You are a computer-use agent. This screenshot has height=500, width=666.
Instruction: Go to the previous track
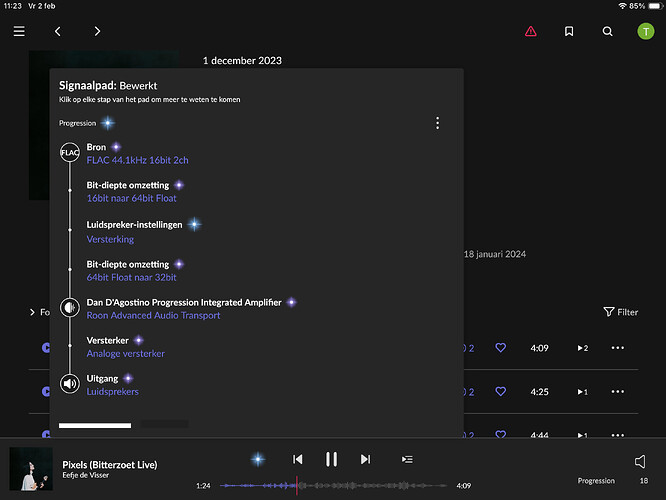click(297, 459)
